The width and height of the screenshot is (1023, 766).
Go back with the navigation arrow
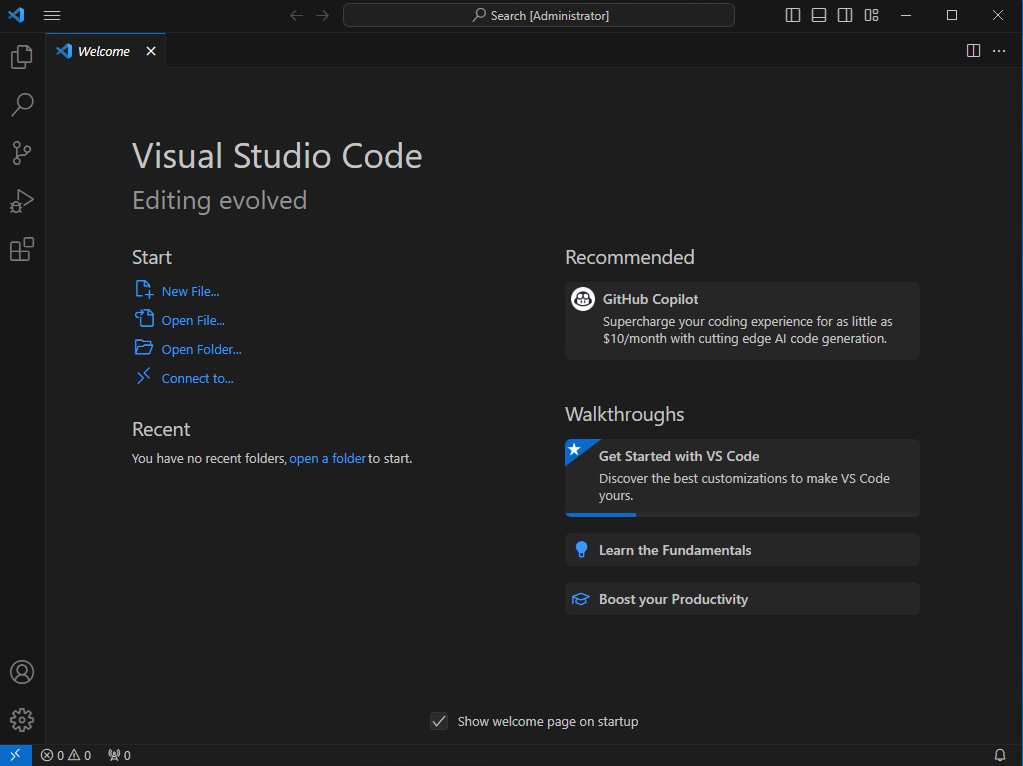296,16
